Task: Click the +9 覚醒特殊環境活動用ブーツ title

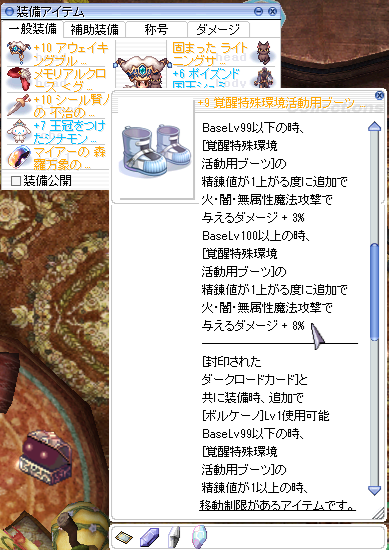Action: 281,104
